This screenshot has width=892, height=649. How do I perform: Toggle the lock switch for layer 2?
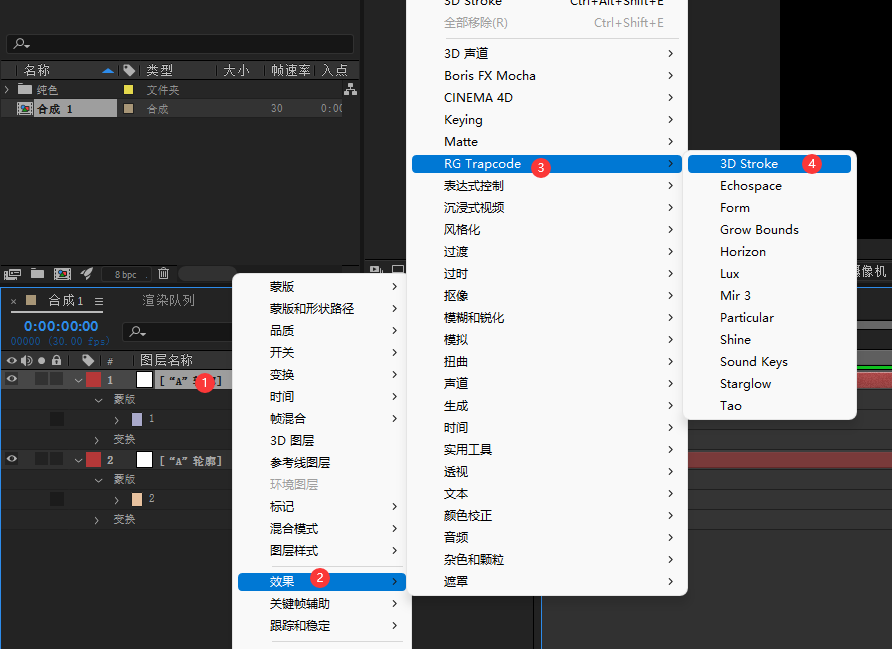tap(56, 458)
